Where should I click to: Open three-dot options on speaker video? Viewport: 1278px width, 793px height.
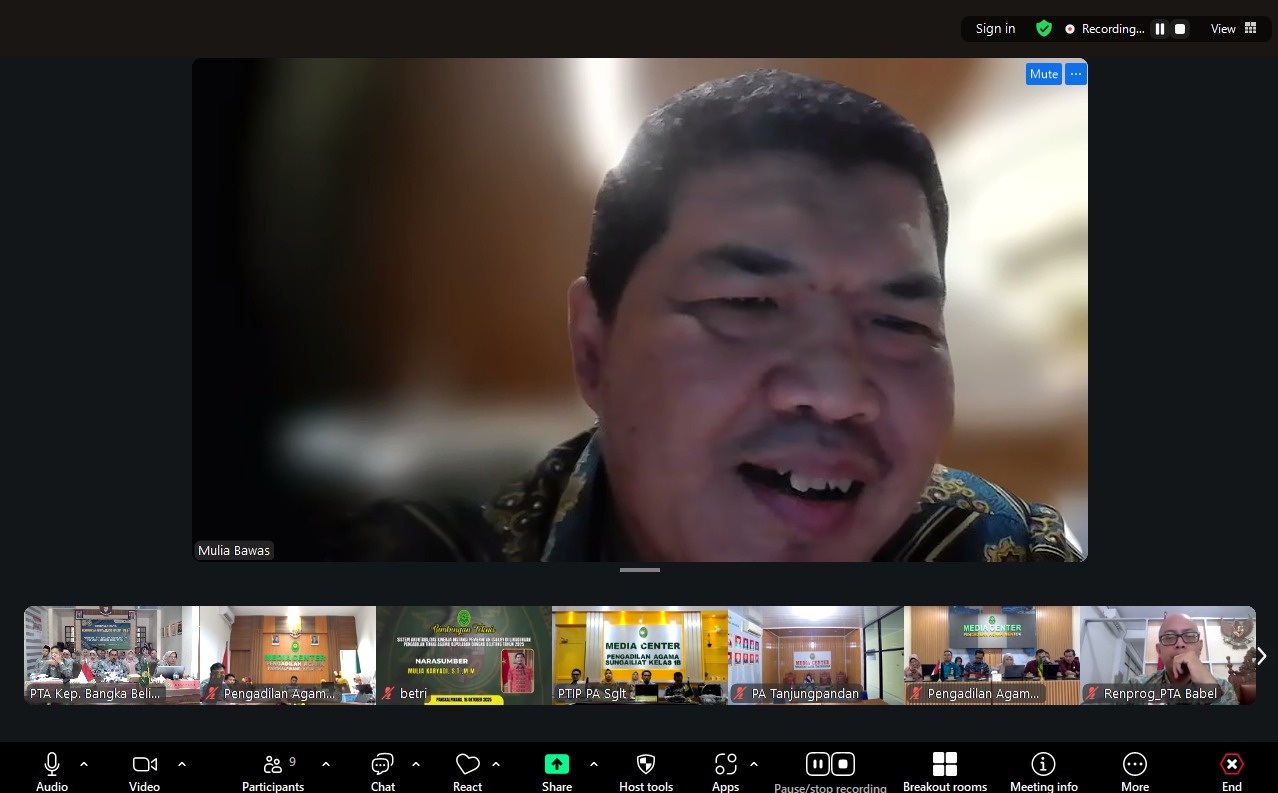click(x=1076, y=74)
